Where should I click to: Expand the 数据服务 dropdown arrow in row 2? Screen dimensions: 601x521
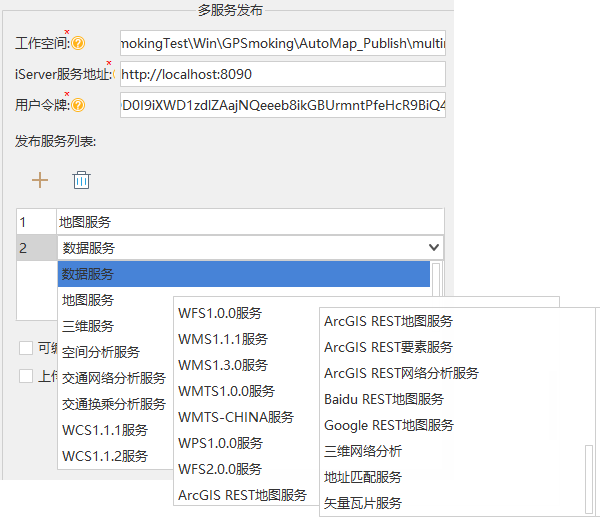433,247
